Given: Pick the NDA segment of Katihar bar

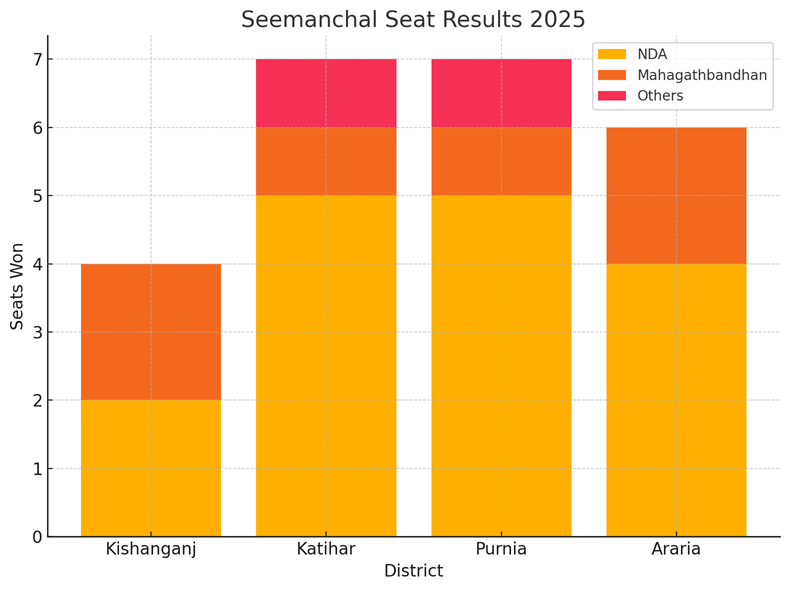Looking at the screenshot, I should [326, 366].
